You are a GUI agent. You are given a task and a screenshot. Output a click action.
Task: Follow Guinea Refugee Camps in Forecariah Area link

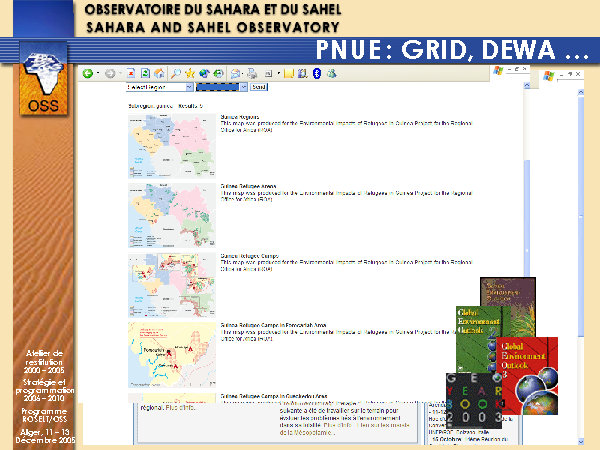[x=274, y=325]
